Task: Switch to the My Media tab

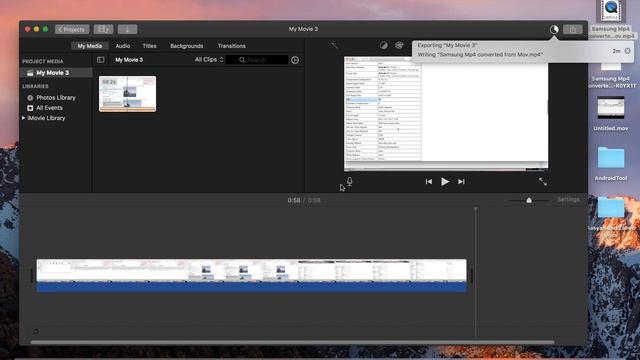Action: point(90,46)
